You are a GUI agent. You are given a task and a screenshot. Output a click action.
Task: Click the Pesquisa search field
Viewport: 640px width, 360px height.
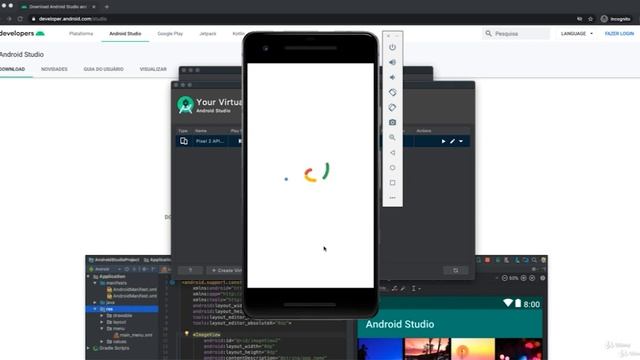pyautogui.click(x=516, y=33)
